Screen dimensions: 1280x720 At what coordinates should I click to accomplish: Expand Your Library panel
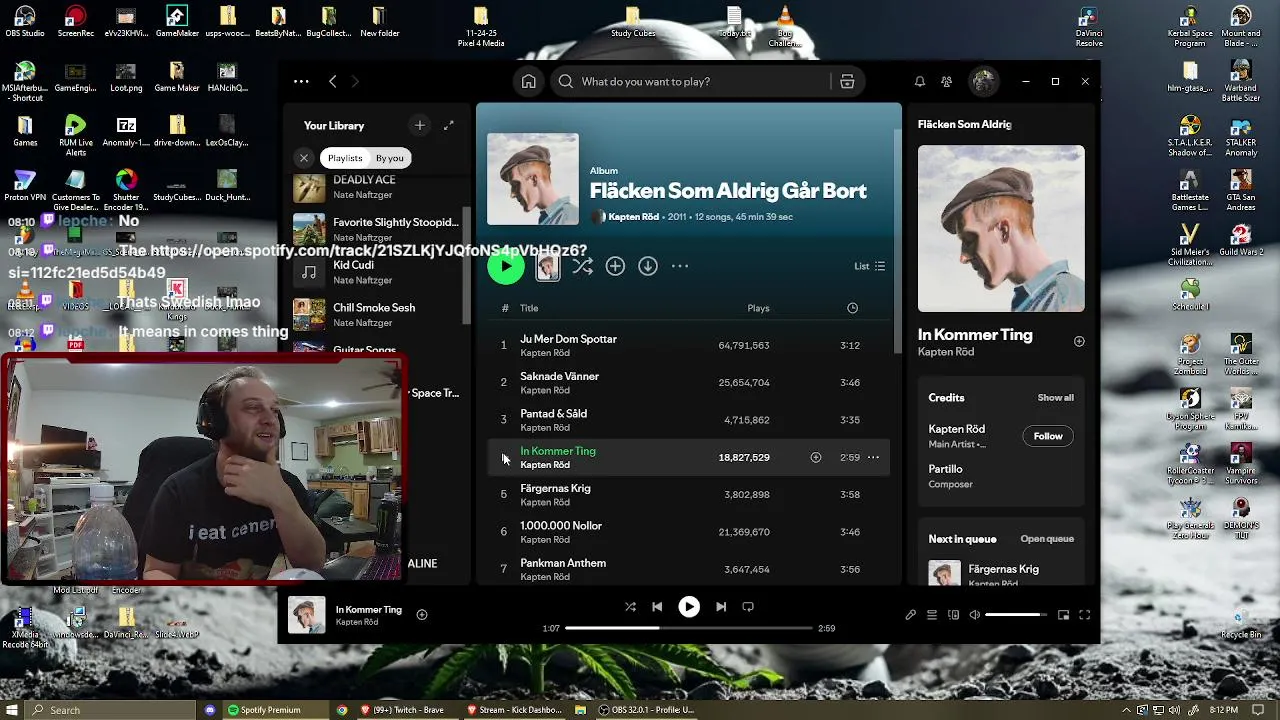(x=449, y=125)
